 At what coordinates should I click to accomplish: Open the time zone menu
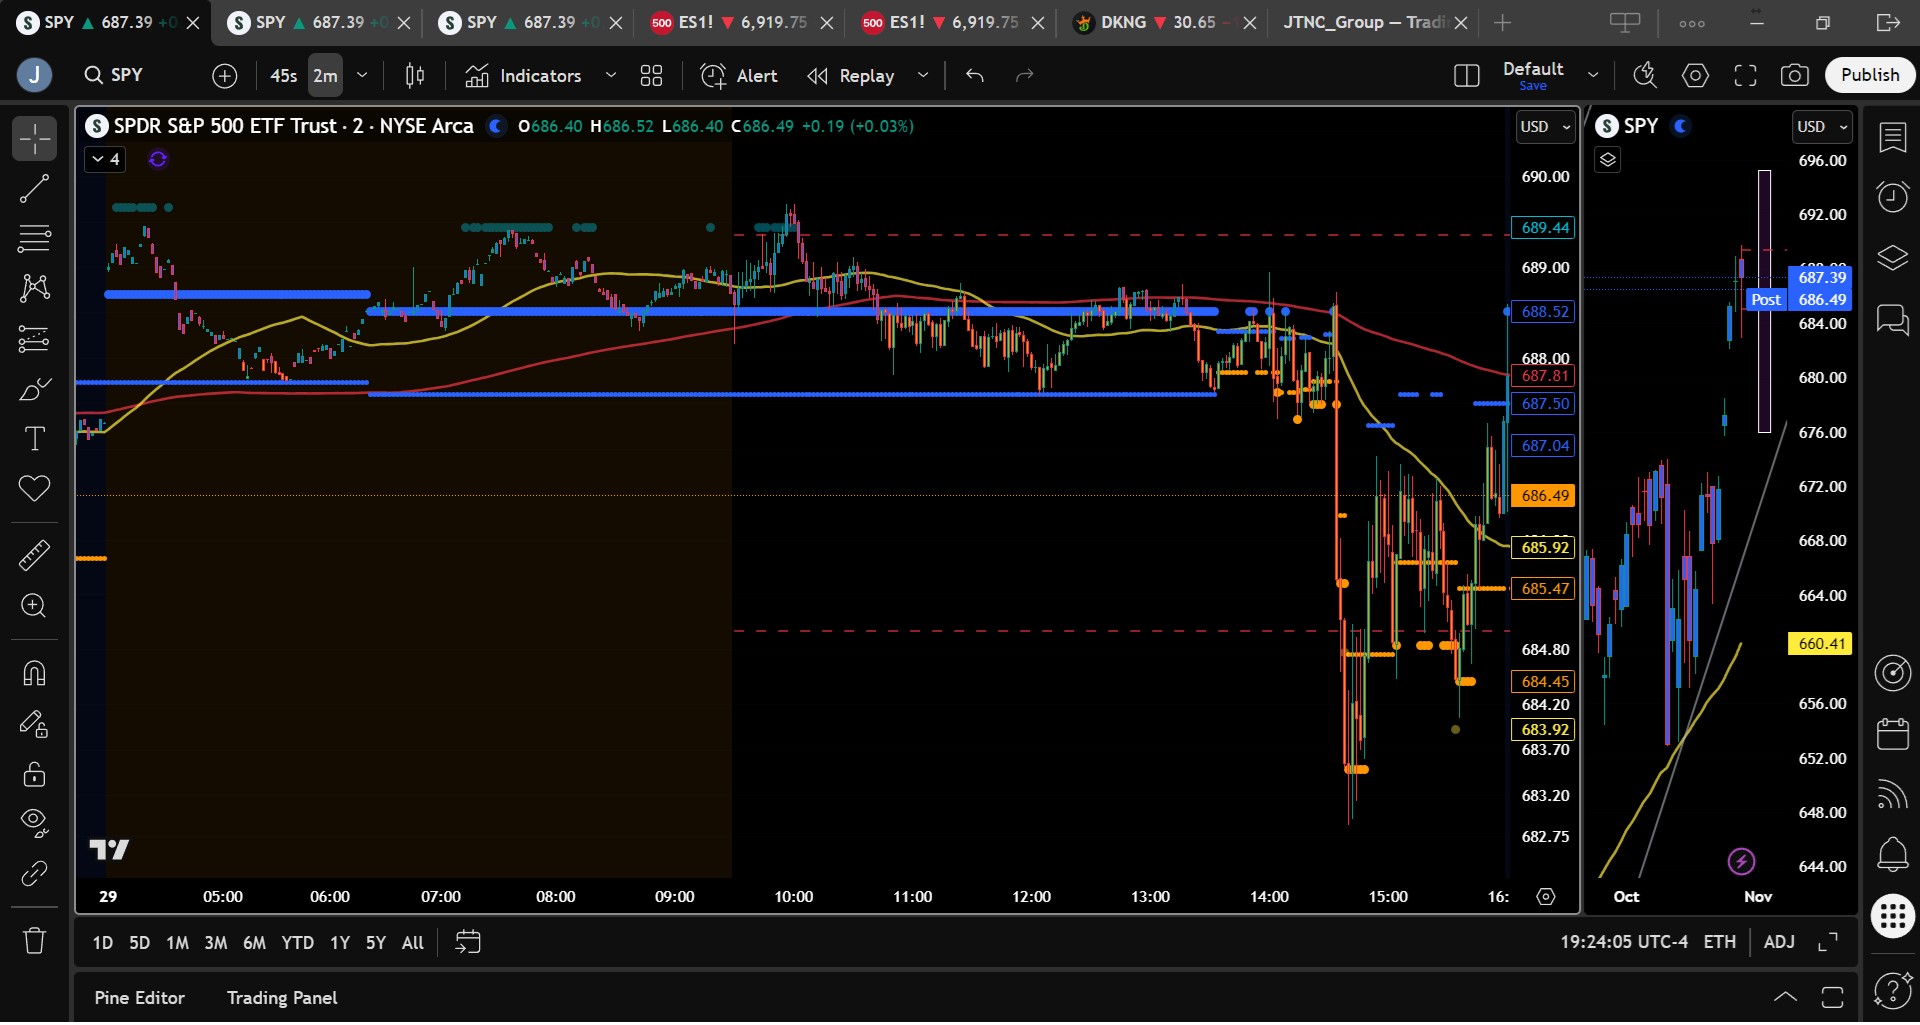click(1624, 942)
